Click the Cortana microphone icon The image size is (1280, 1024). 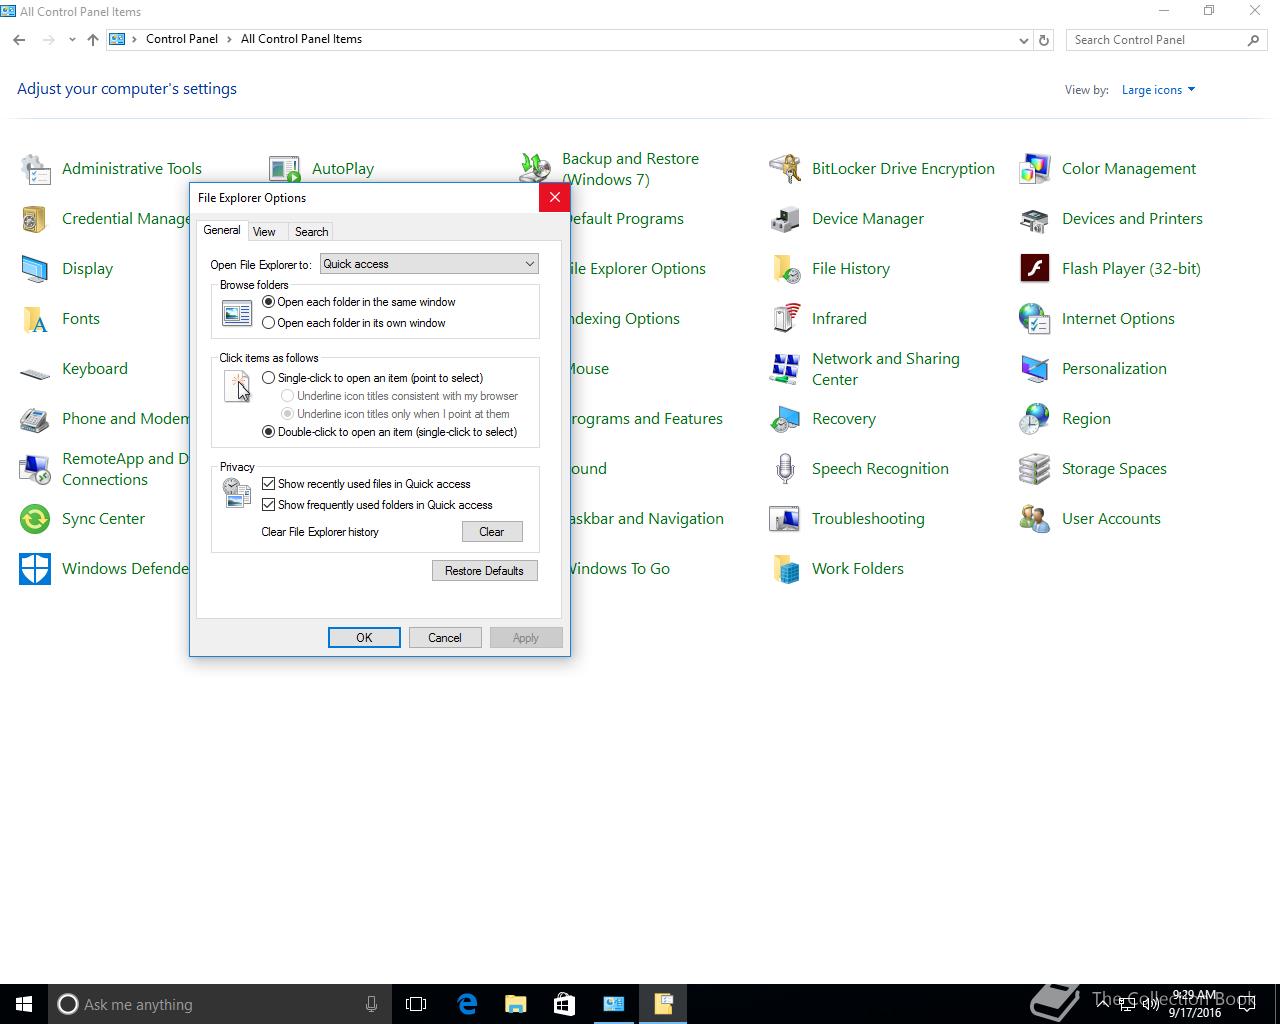(371, 1004)
